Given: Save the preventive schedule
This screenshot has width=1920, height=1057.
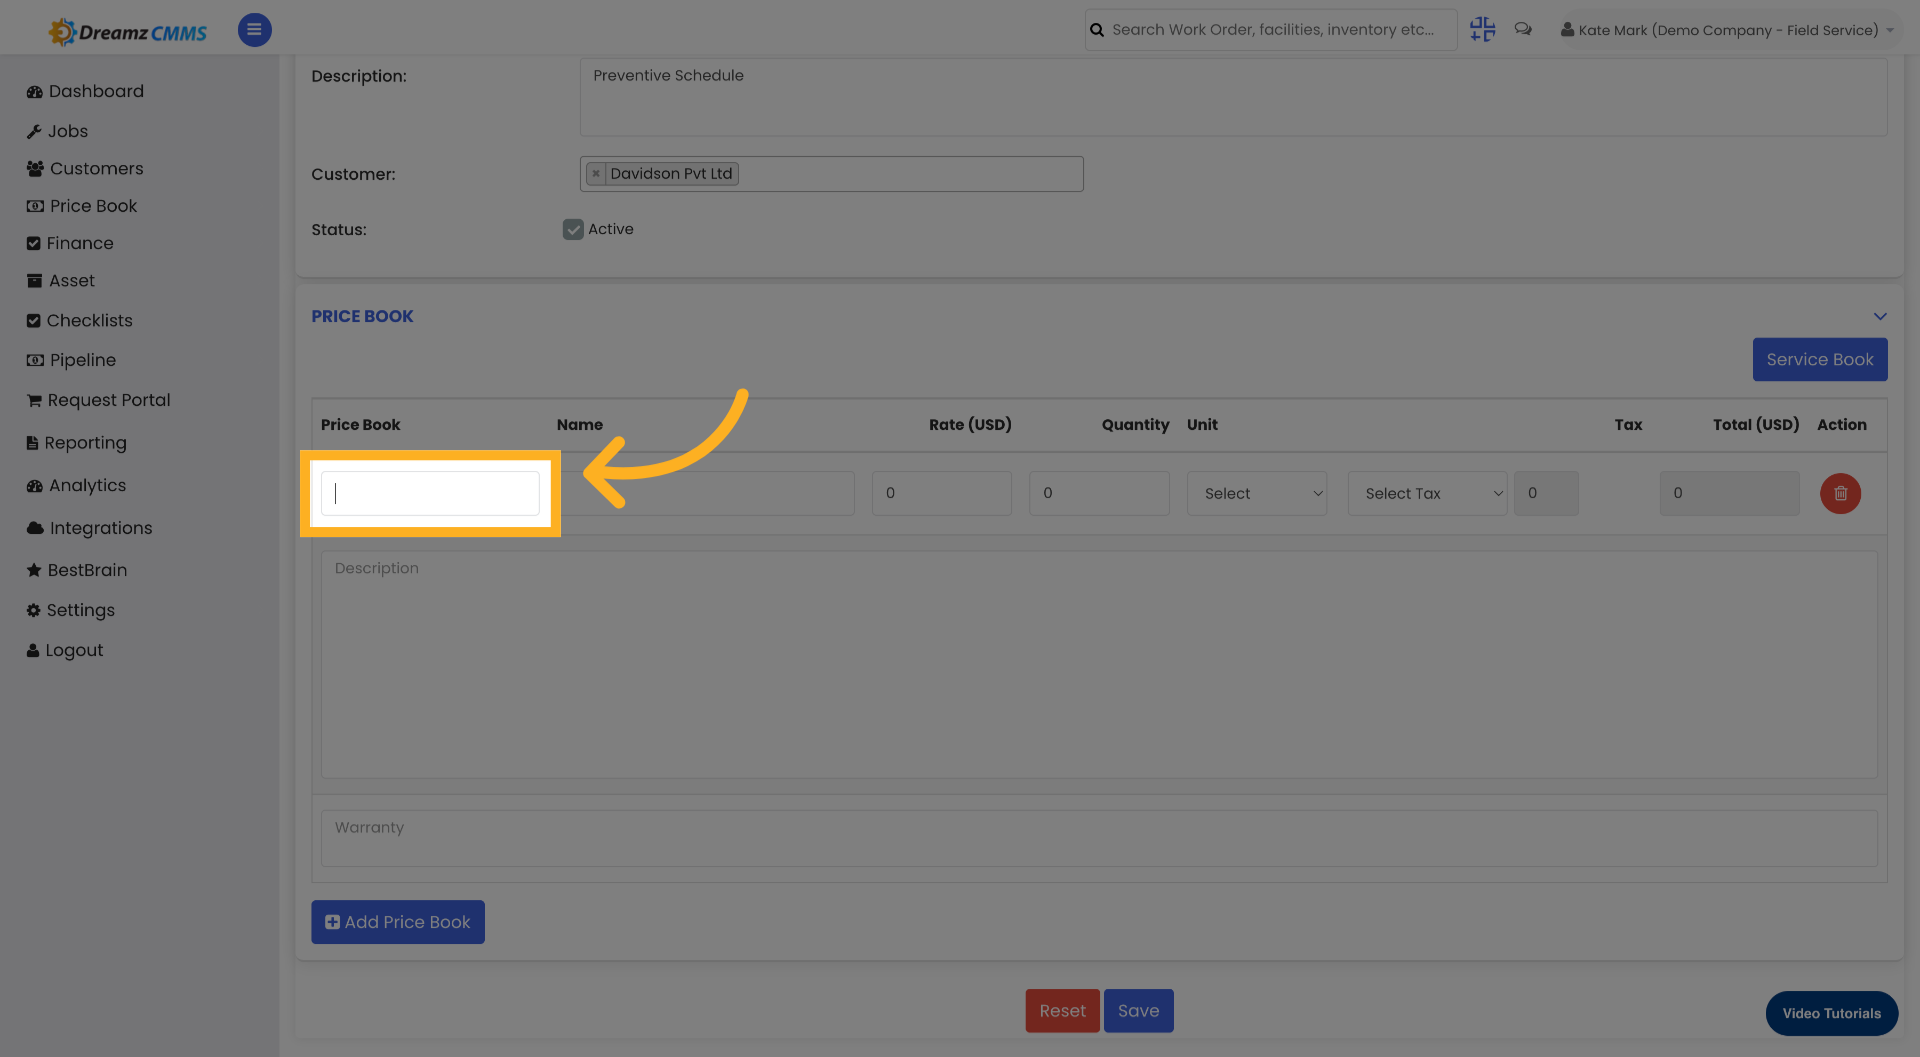Looking at the screenshot, I should [x=1138, y=1011].
